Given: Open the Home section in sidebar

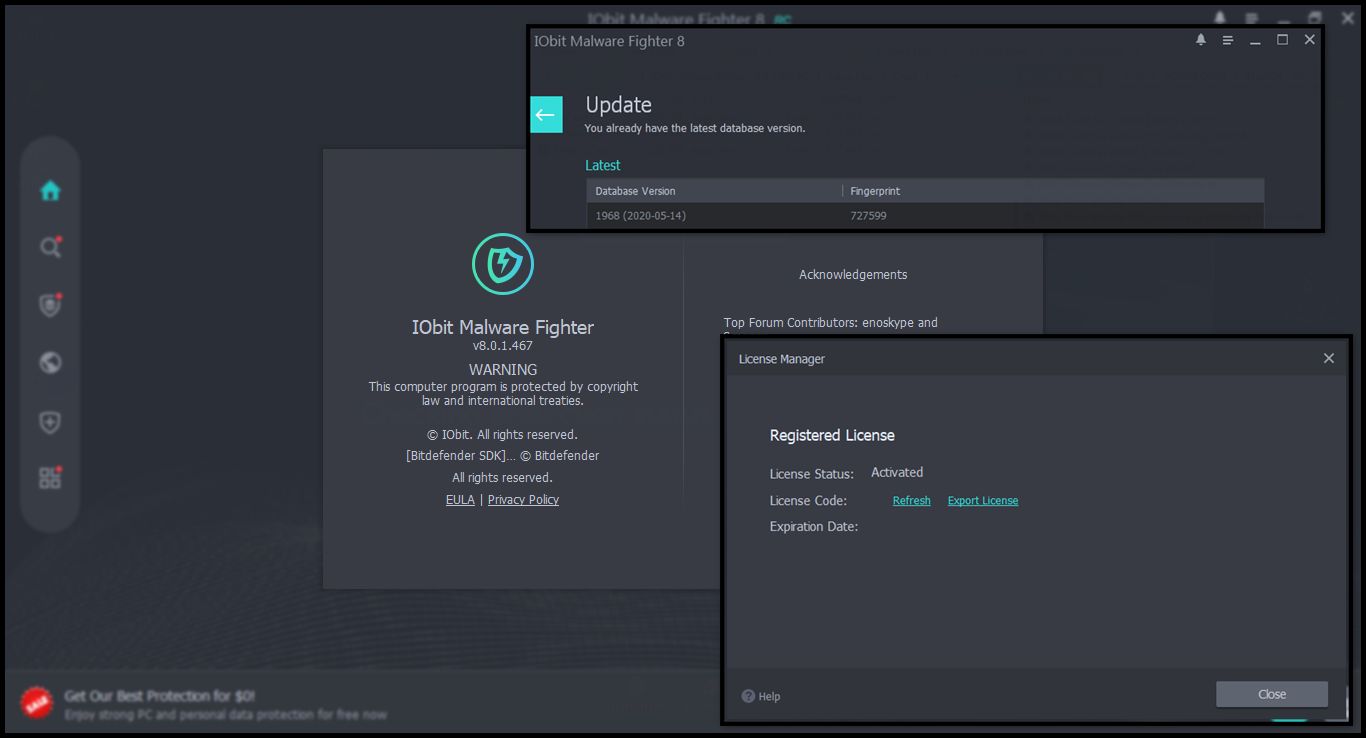Looking at the screenshot, I should click(50, 190).
